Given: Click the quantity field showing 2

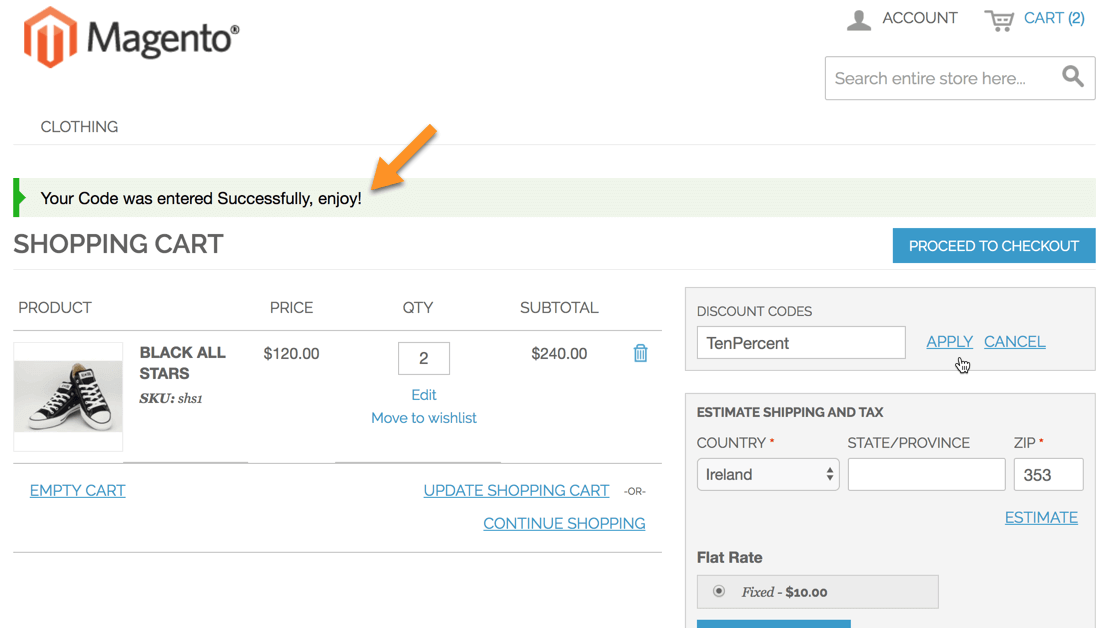Looking at the screenshot, I should pos(424,358).
